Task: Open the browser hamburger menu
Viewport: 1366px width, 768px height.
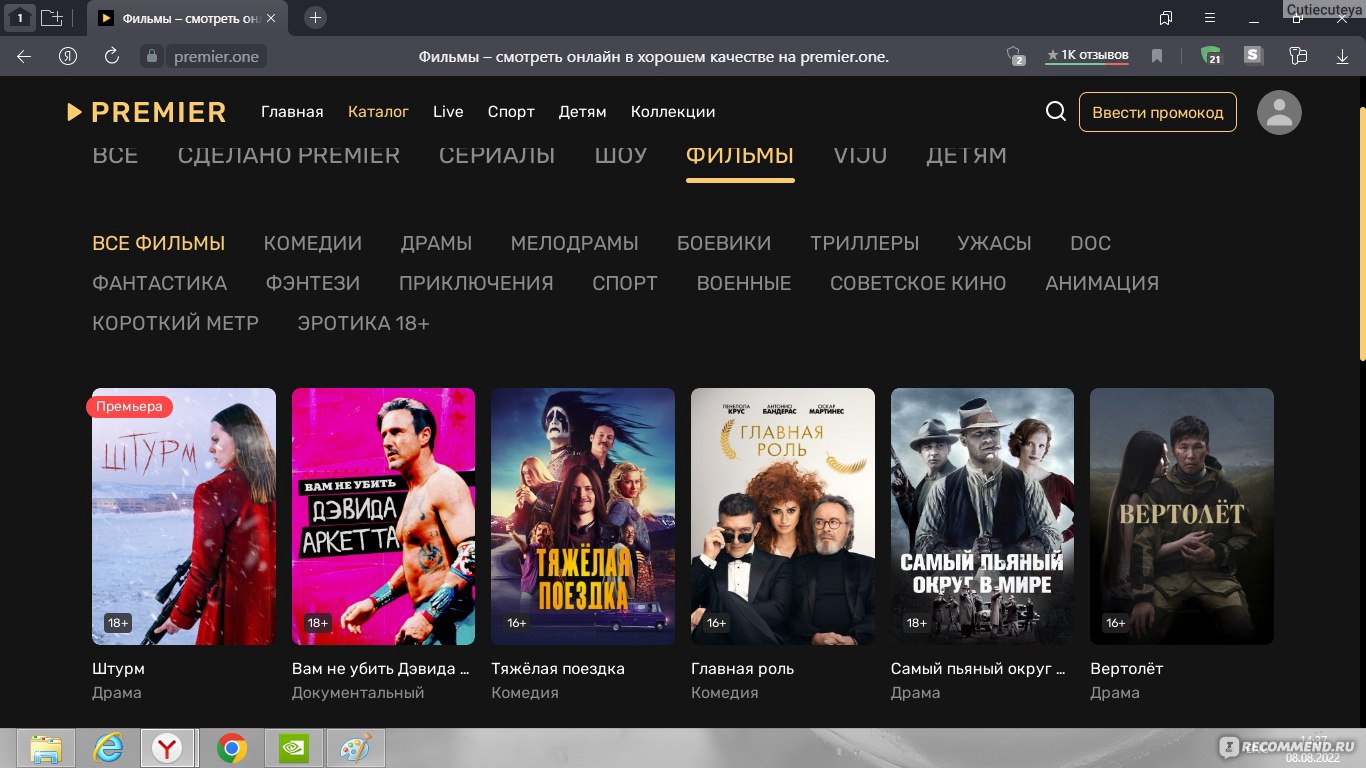Action: click(1210, 18)
